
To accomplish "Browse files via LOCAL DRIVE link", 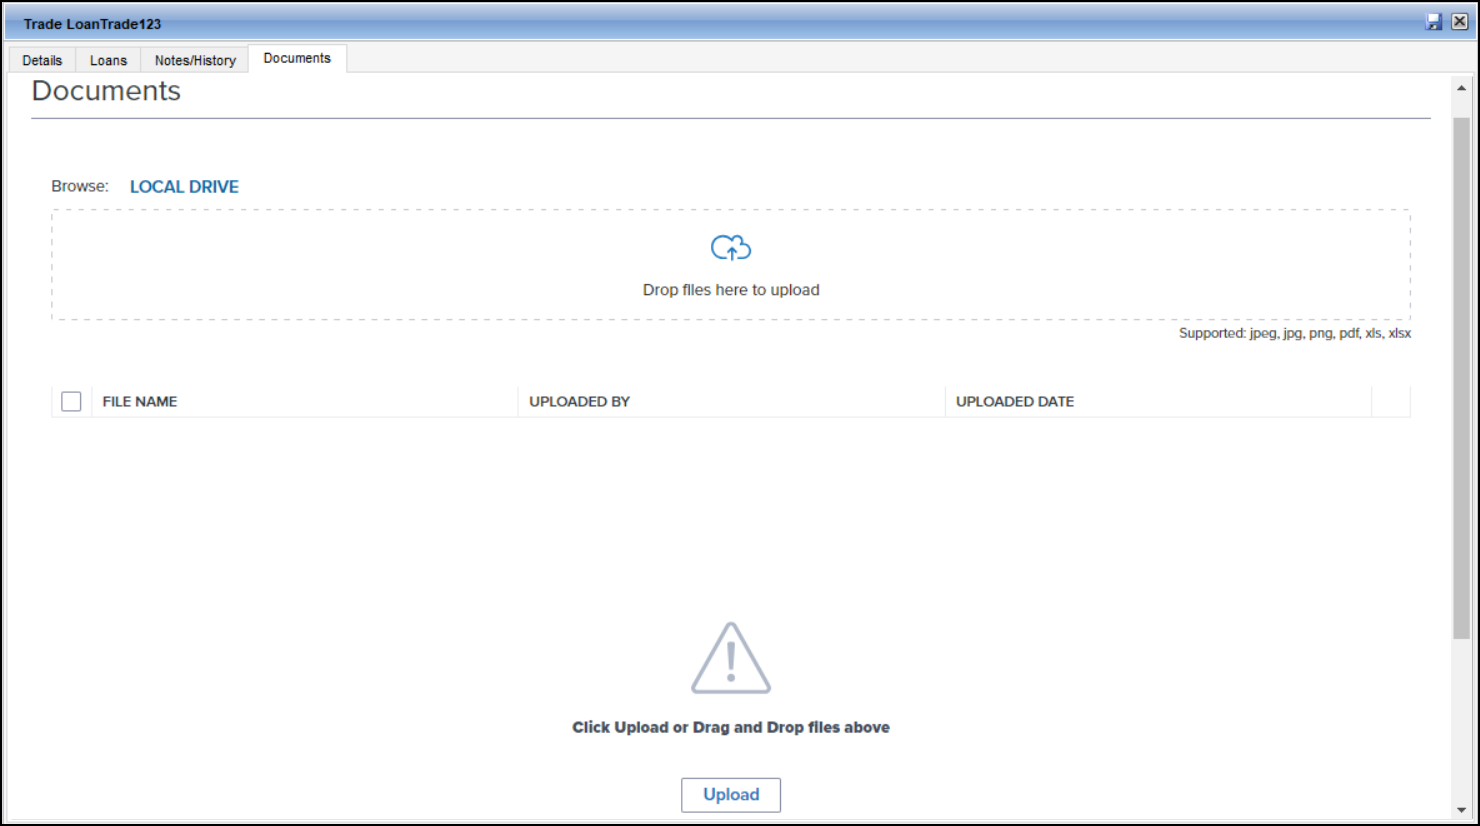I will tap(184, 187).
